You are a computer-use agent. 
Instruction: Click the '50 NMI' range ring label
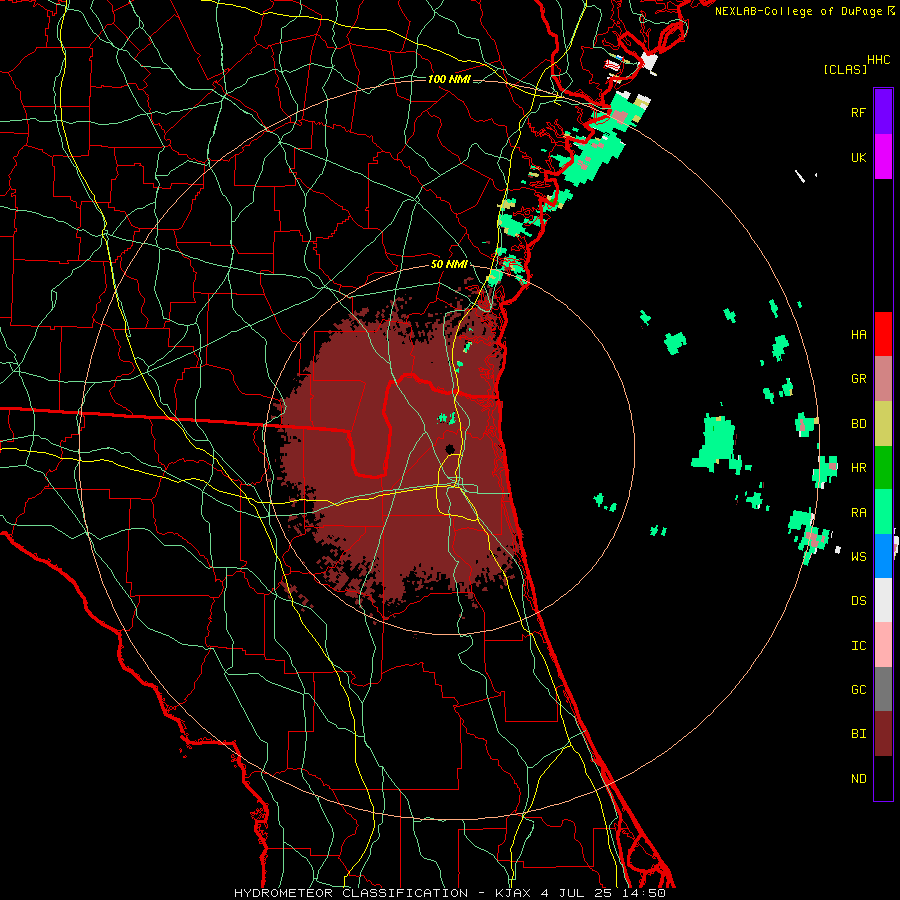point(449,265)
